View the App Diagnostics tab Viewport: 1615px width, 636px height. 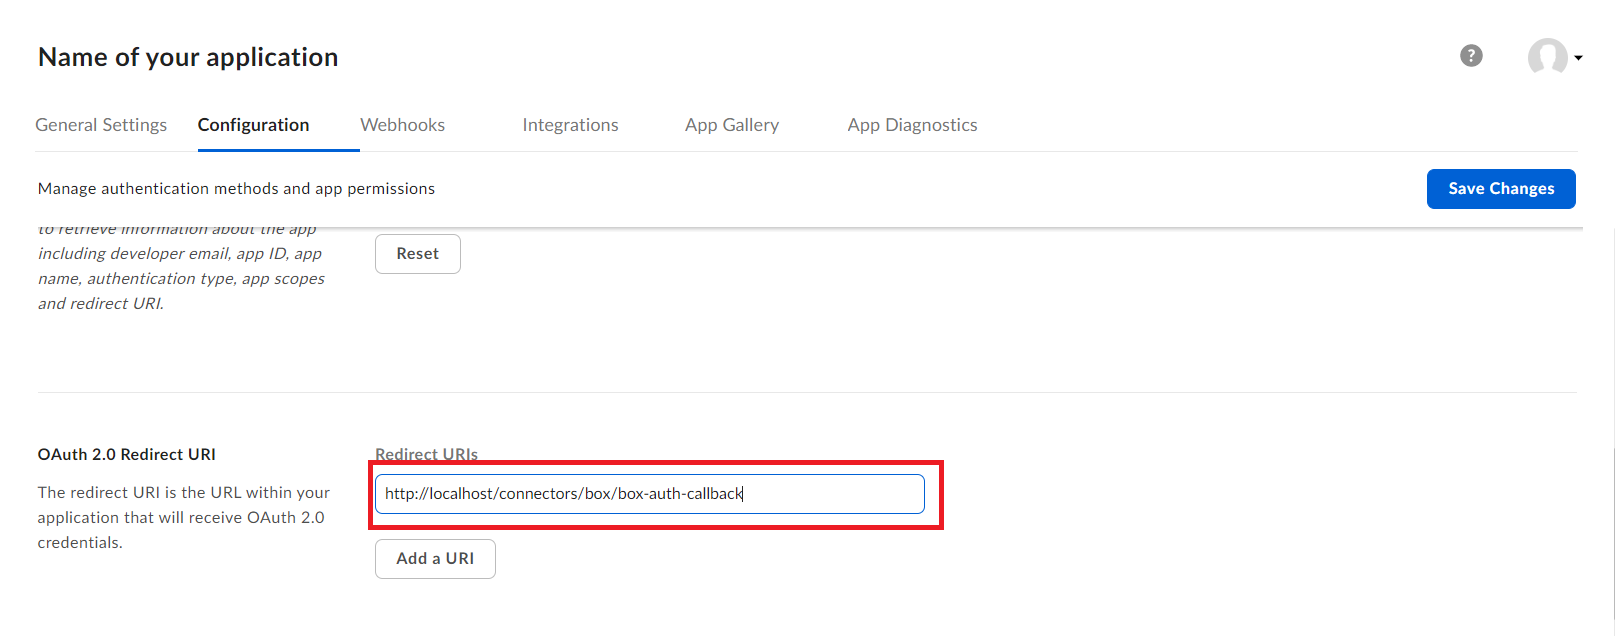point(912,125)
